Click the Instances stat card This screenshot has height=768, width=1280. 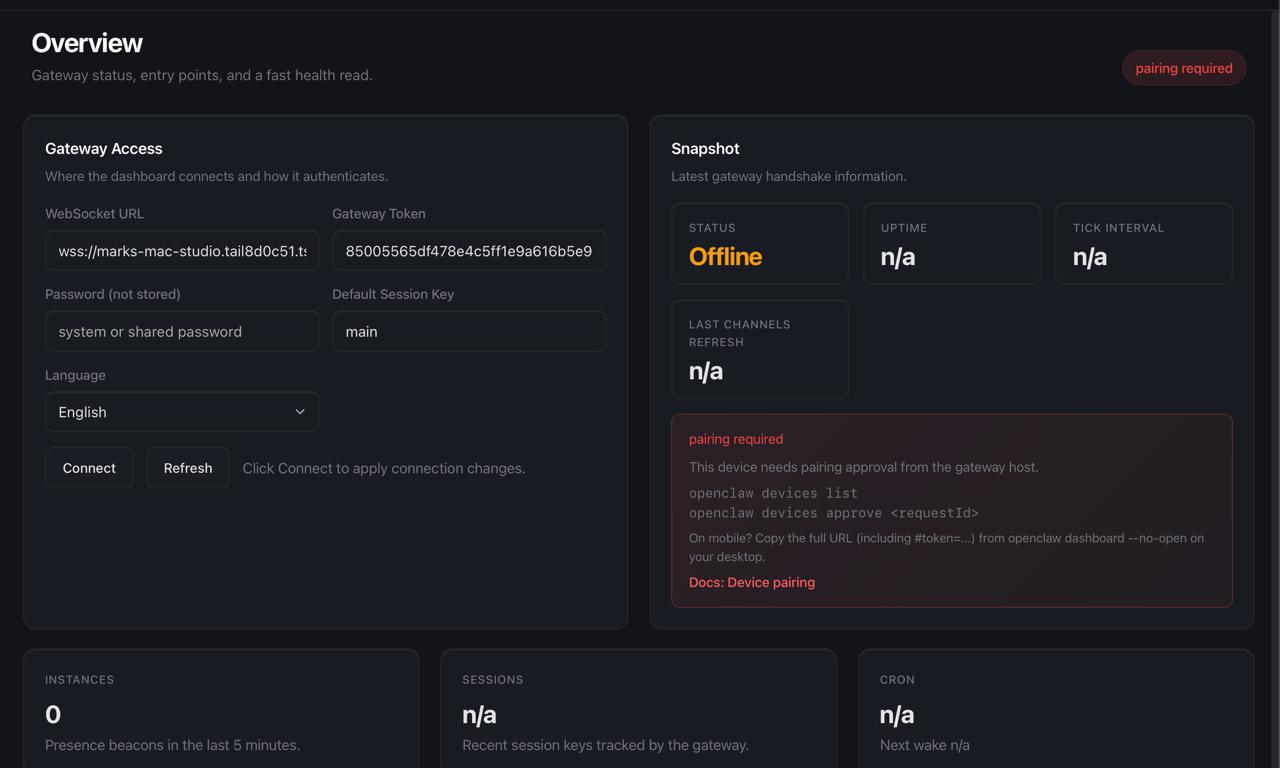click(221, 712)
